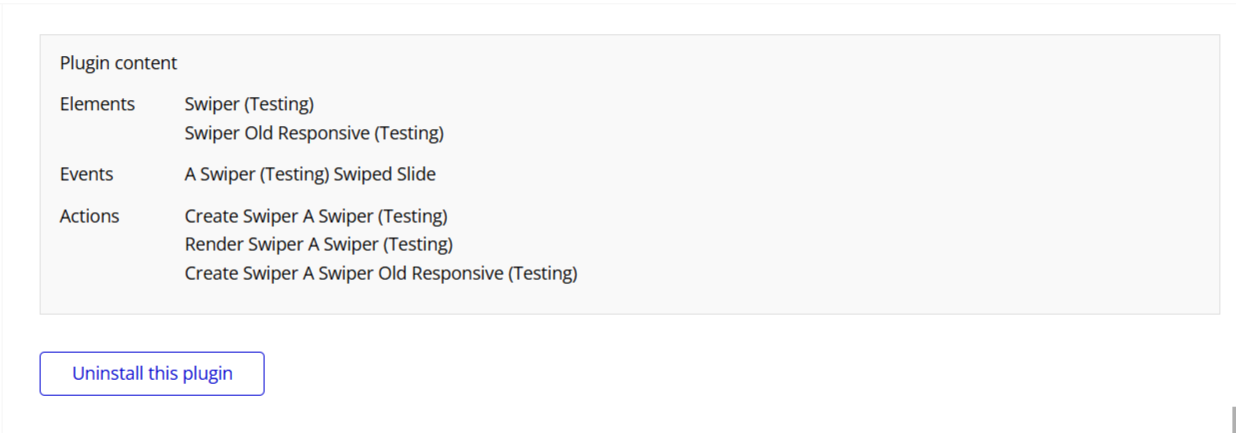
Task: Click the Uninstall this plugin button
Action: [152, 374]
